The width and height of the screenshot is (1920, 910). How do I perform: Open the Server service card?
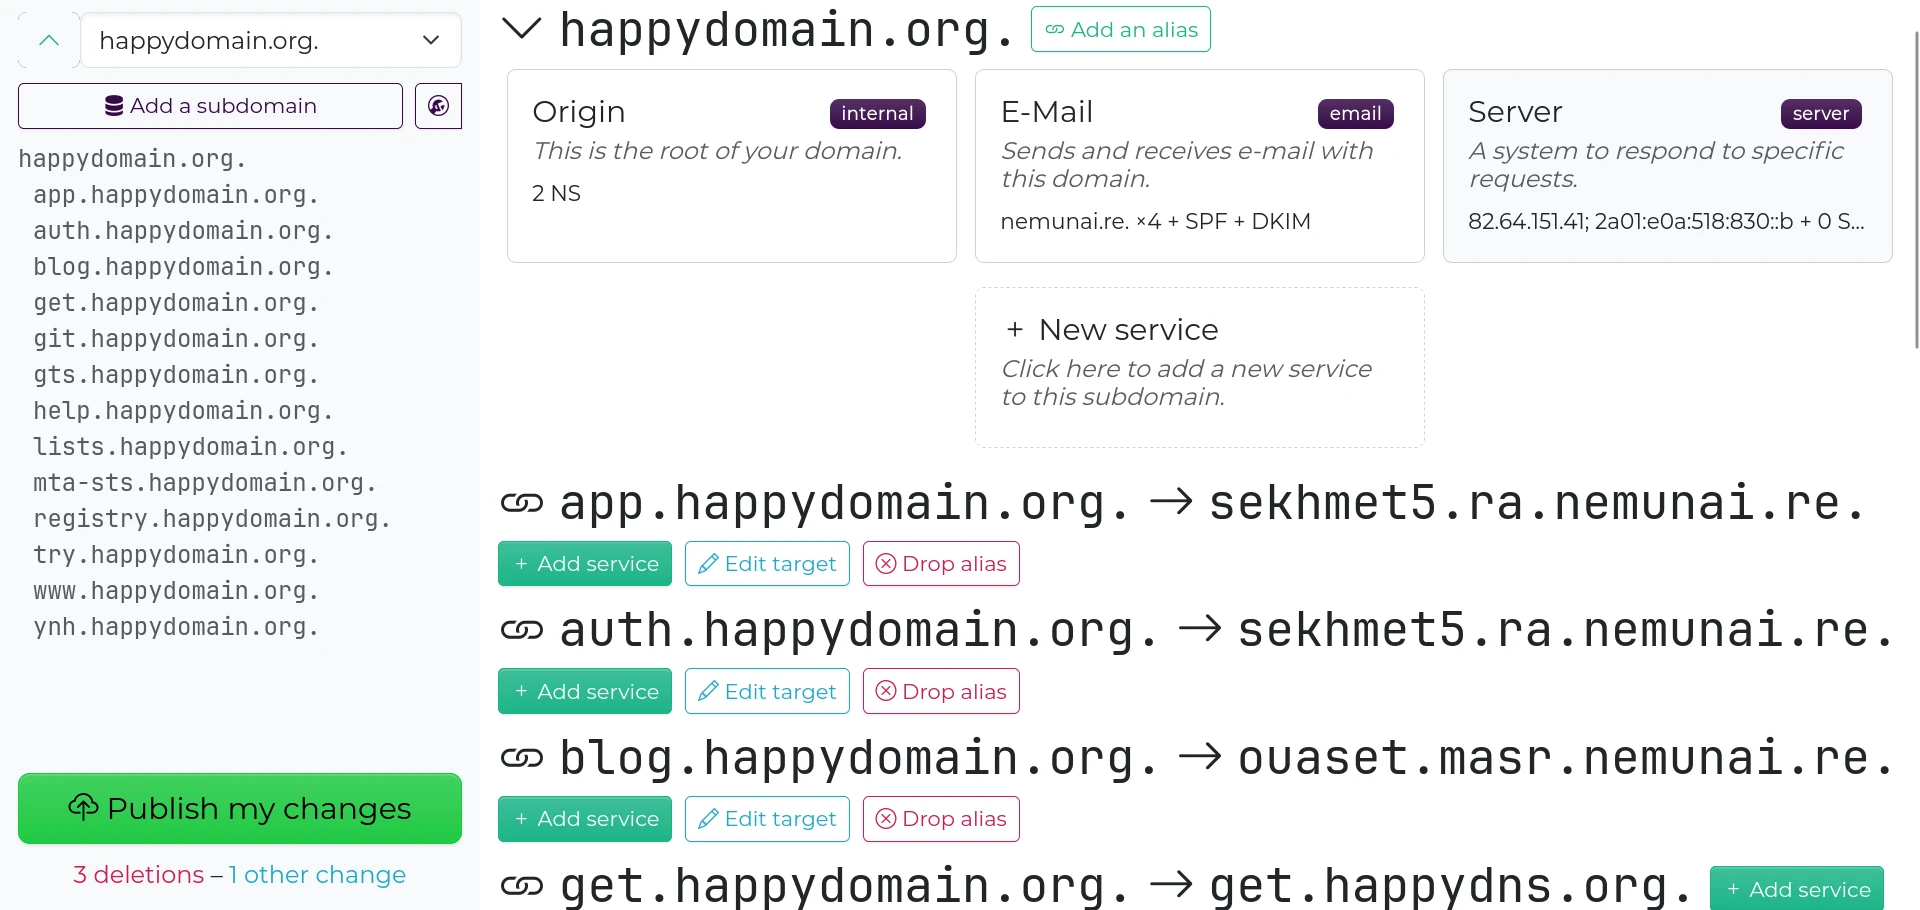[x=1667, y=166]
